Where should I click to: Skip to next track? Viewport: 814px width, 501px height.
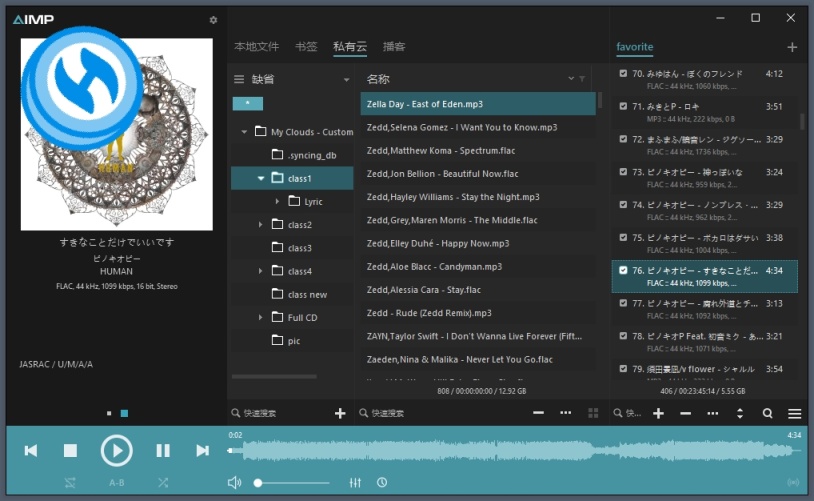click(202, 451)
